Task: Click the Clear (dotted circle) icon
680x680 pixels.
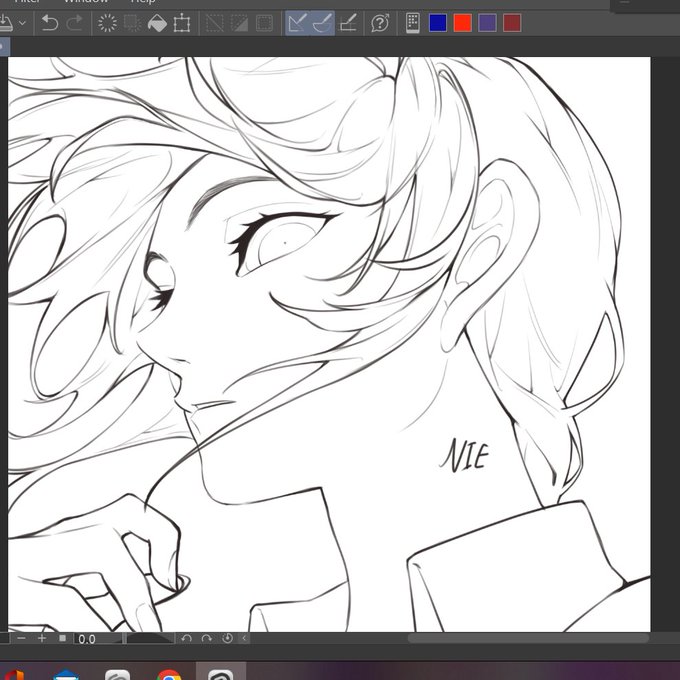Action: 107,23
